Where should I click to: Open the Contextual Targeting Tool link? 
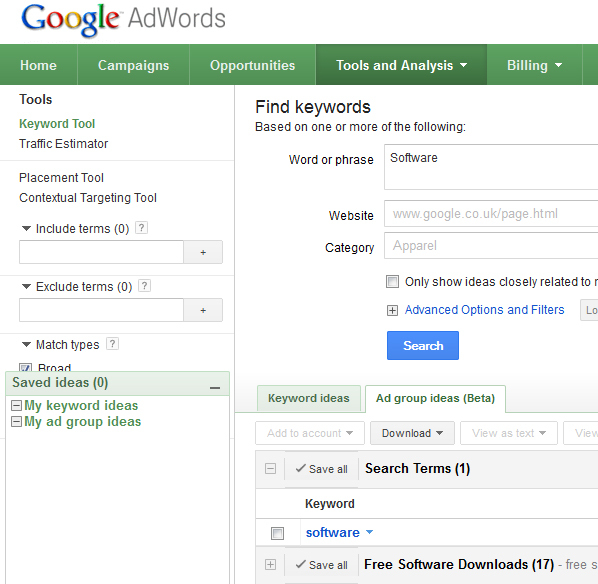[88, 198]
